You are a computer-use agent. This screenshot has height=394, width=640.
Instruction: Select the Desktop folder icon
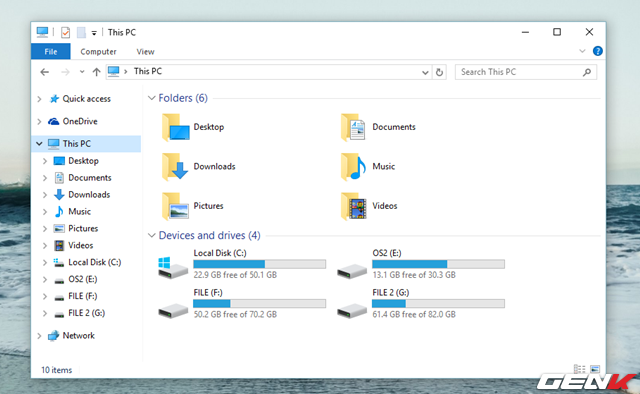(x=176, y=127)
